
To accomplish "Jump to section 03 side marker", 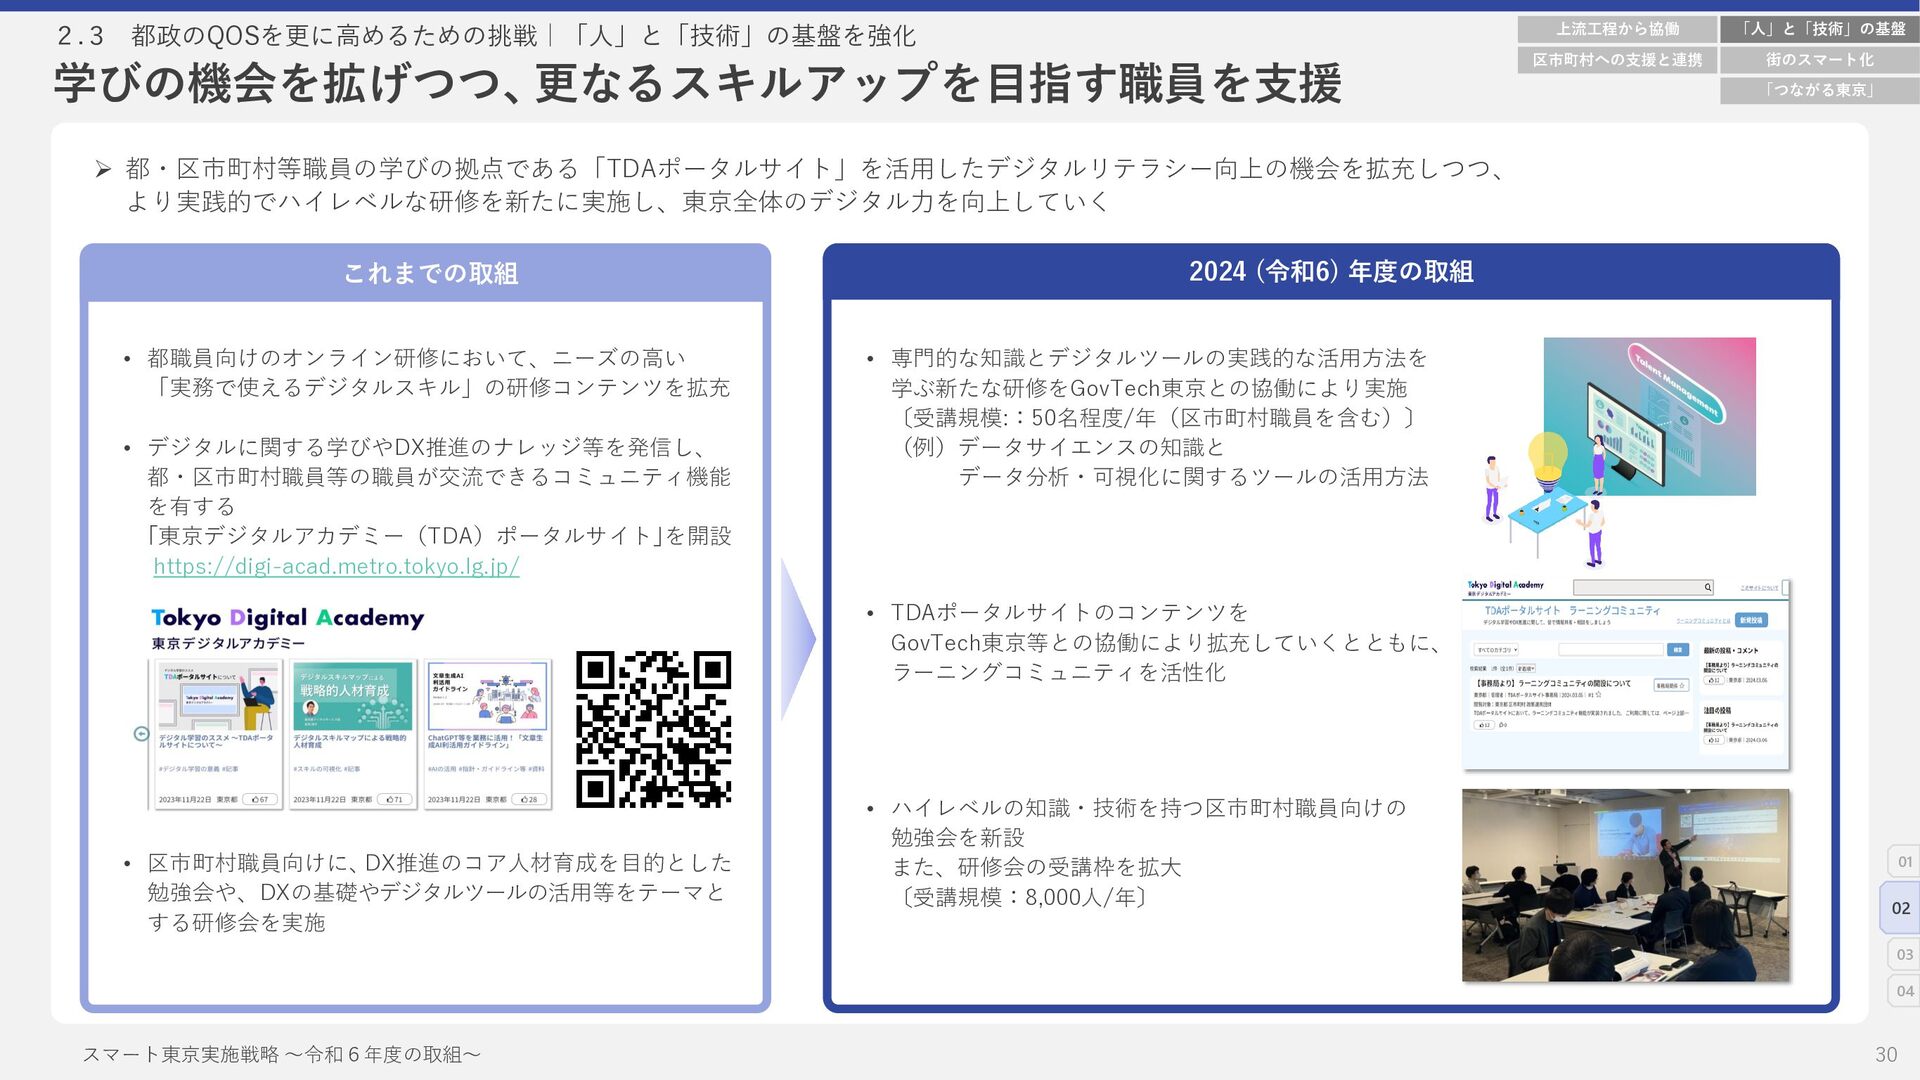I will [1904, 954].
